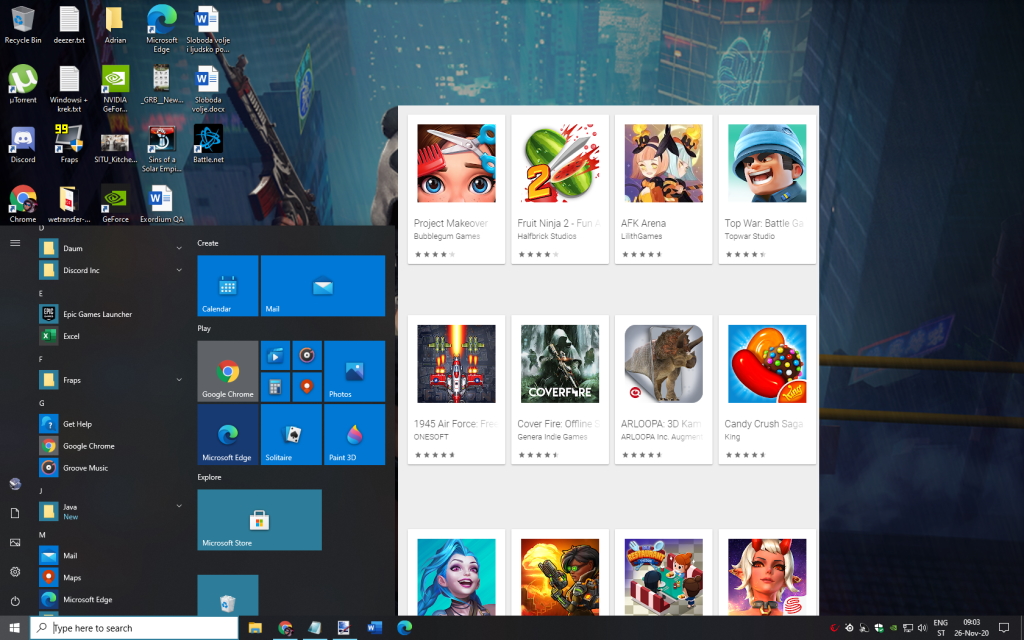Click the taskbar search box

pos(134,628)
